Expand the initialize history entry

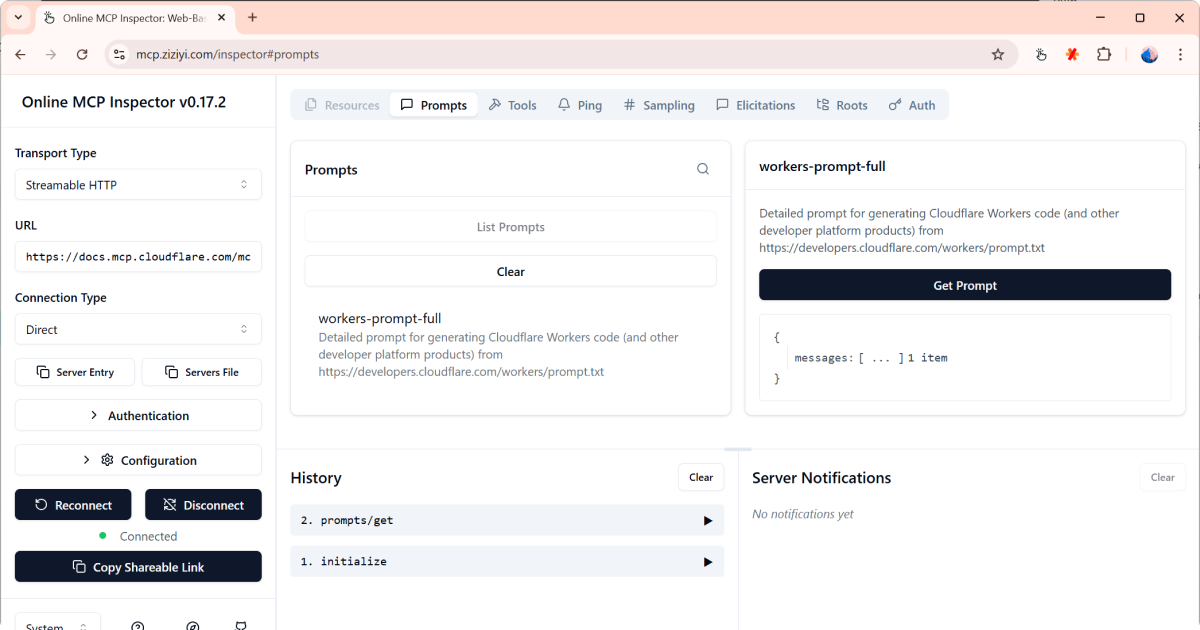tap(507, 562)
